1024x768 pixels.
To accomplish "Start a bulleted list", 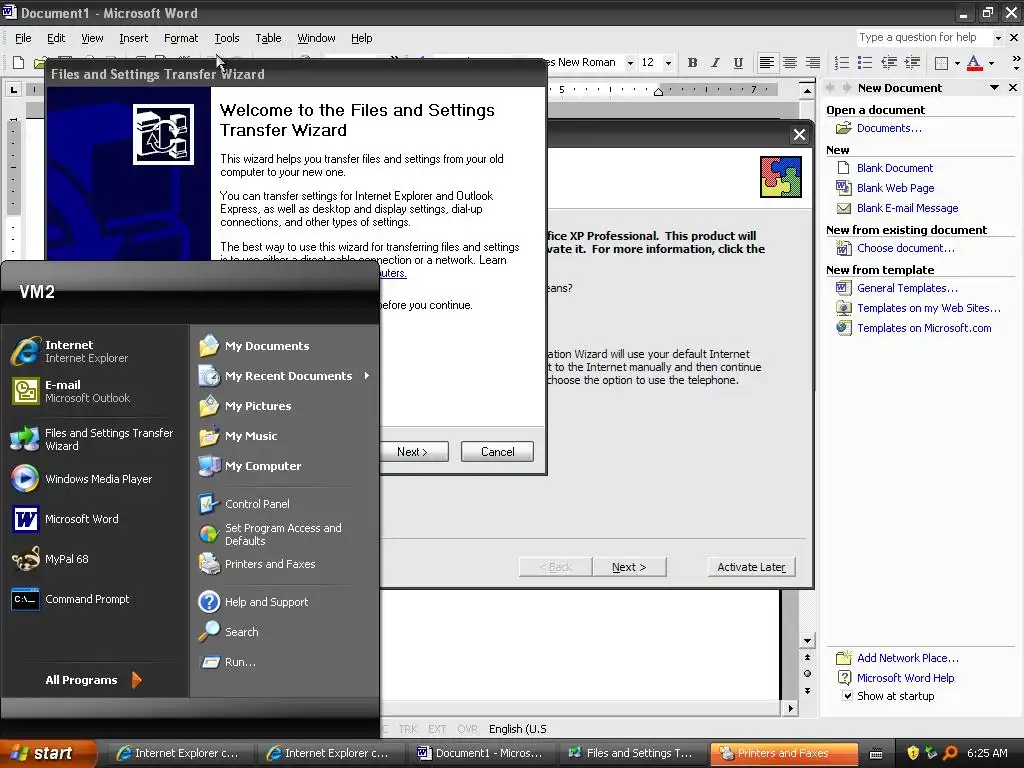I will coord(865,63).
